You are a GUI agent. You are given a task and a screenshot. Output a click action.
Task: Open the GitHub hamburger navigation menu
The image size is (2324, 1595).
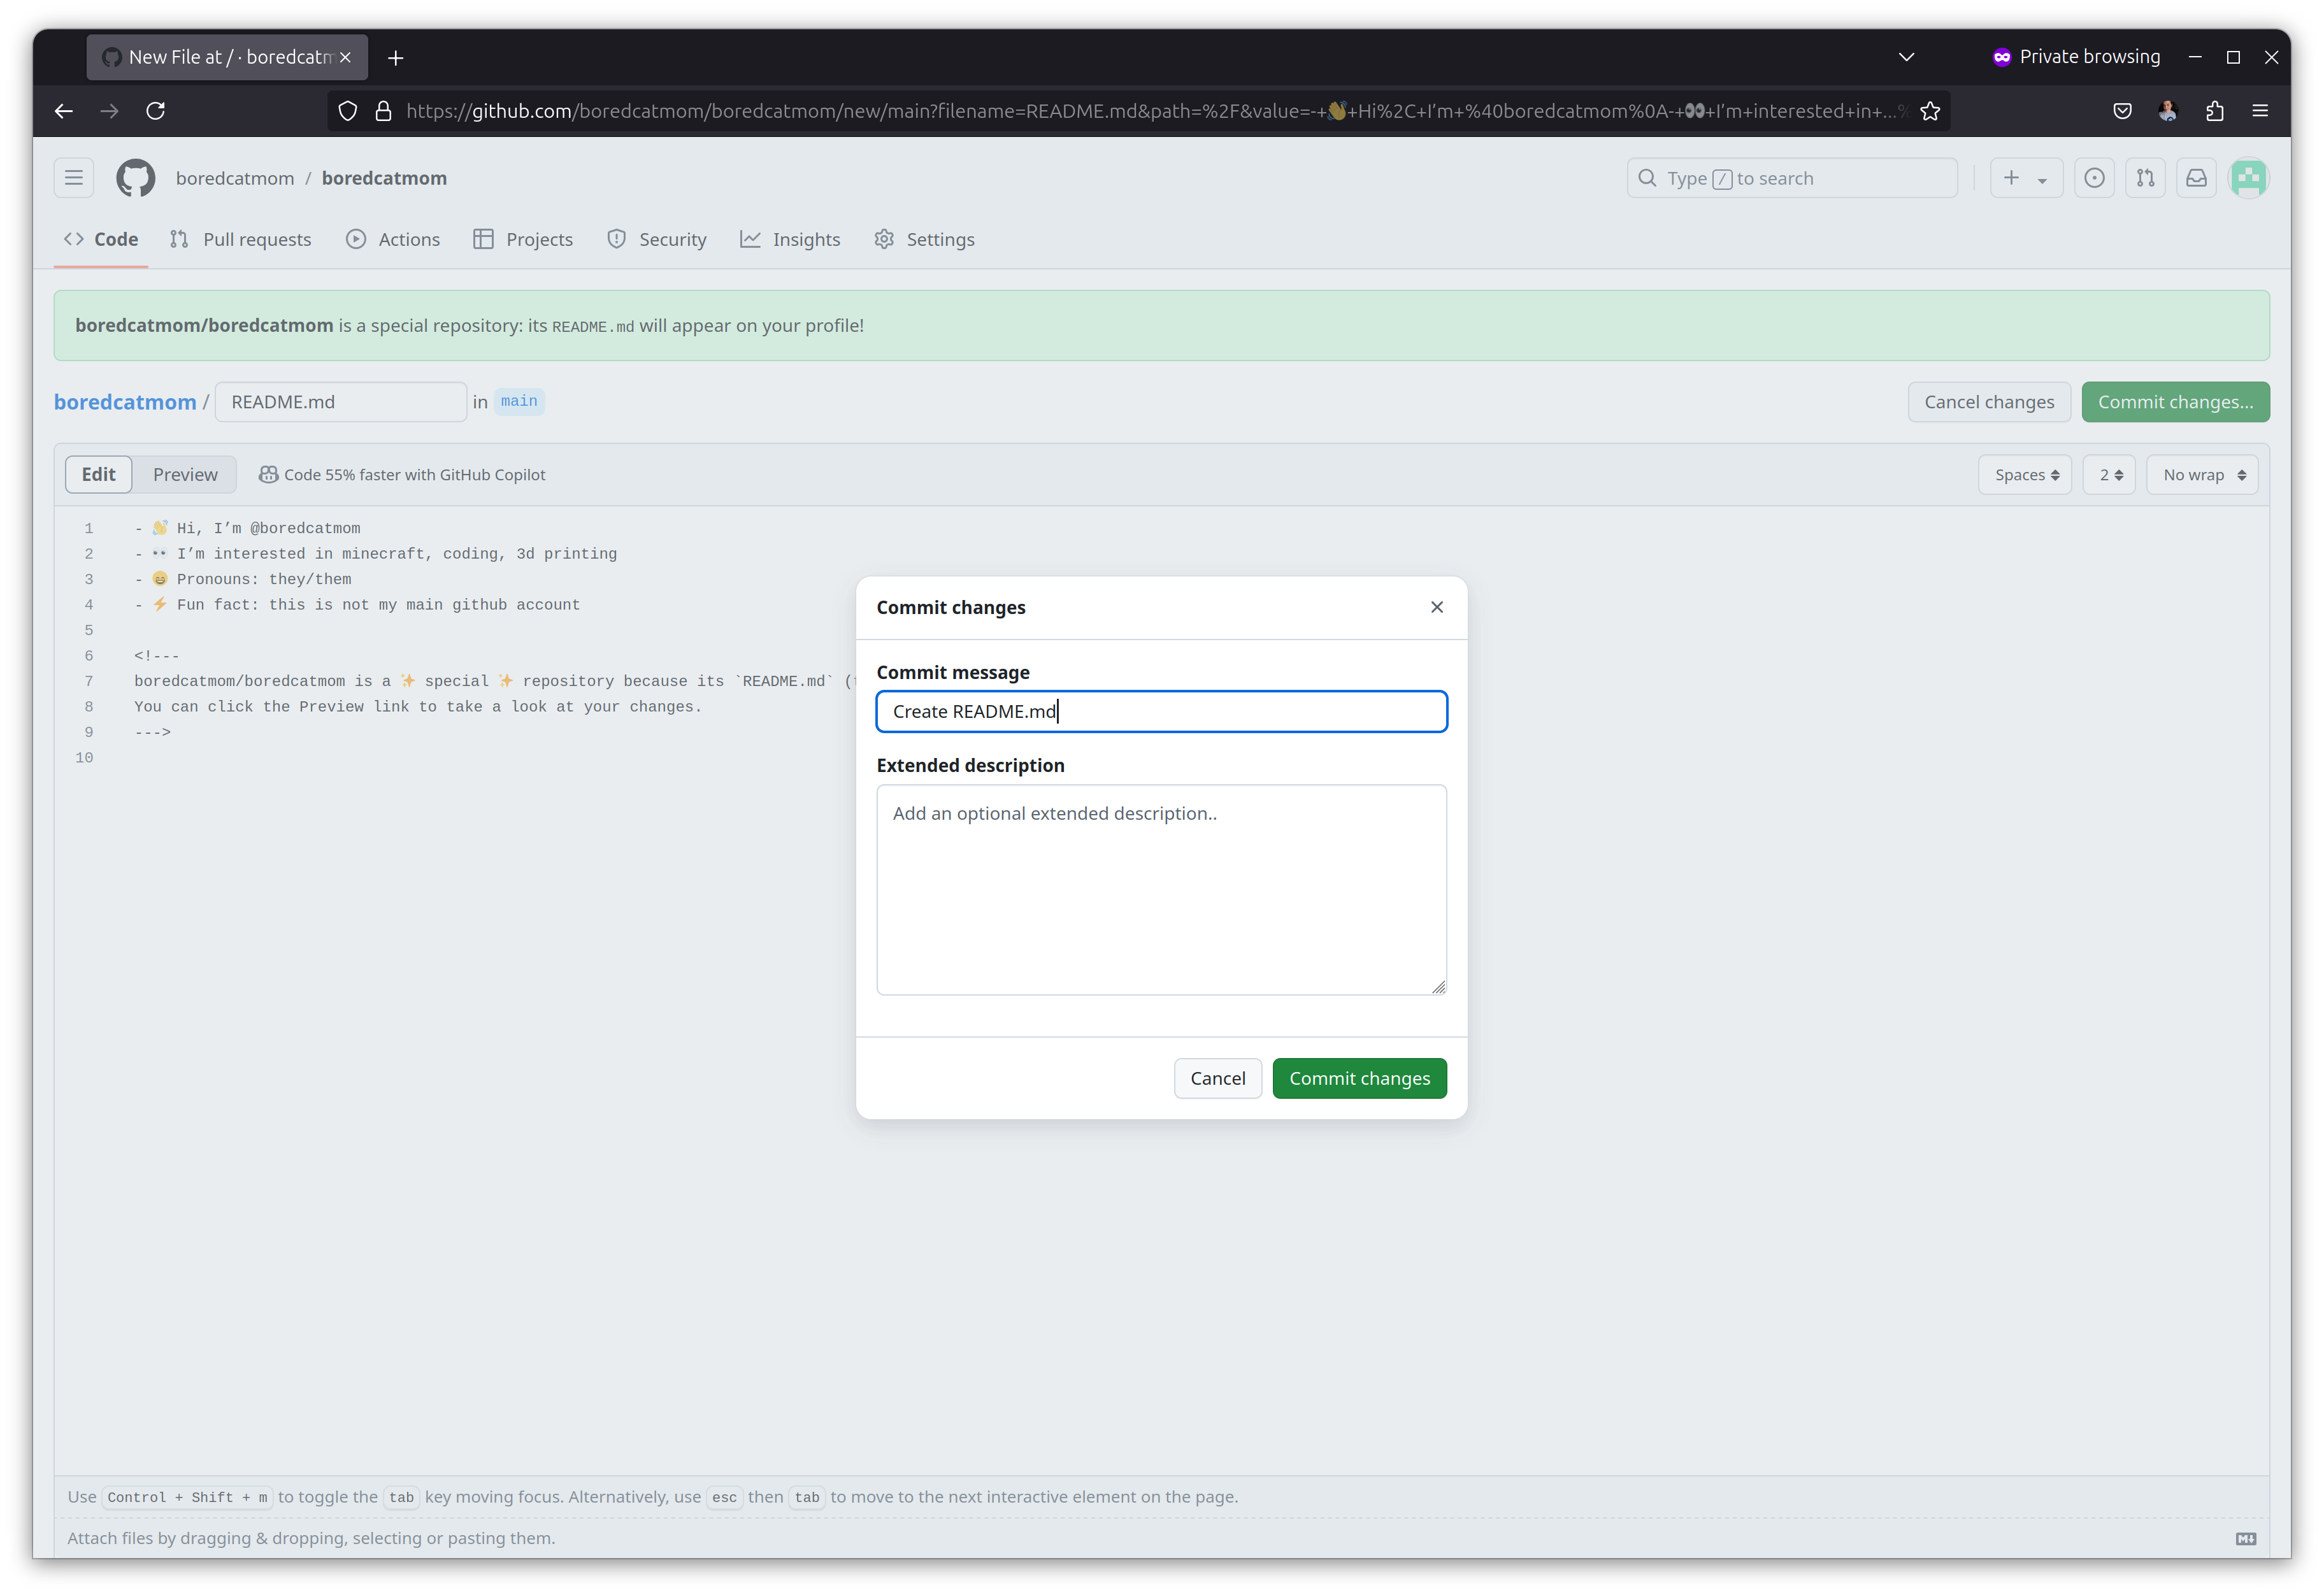point(74,178)
